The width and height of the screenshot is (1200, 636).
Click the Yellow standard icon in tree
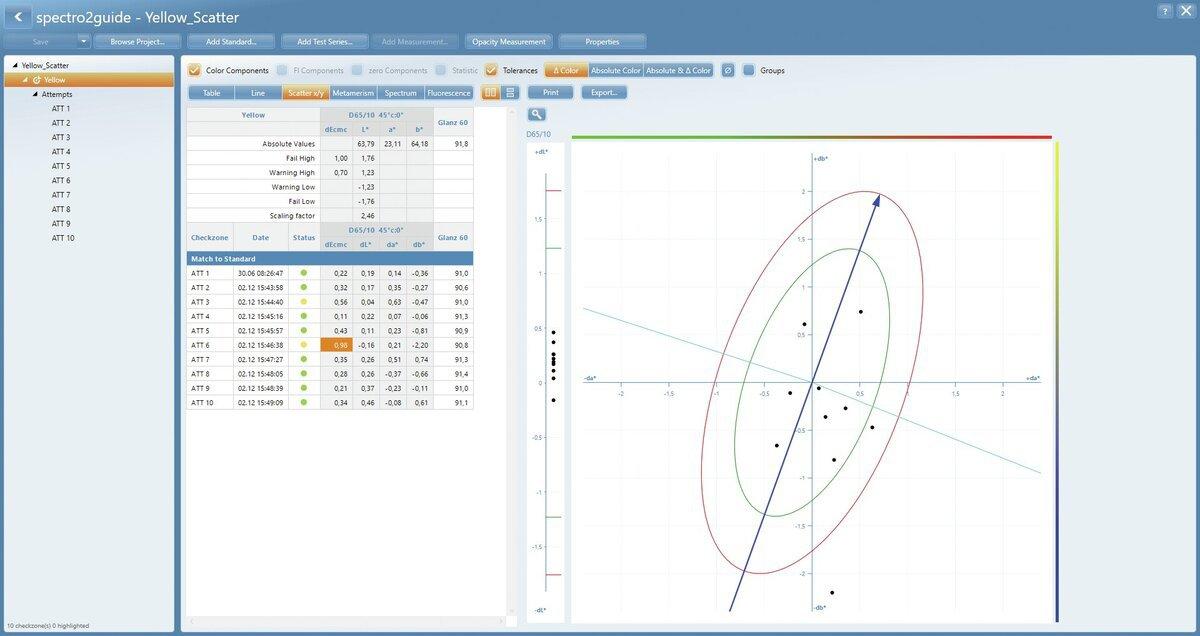37,80
